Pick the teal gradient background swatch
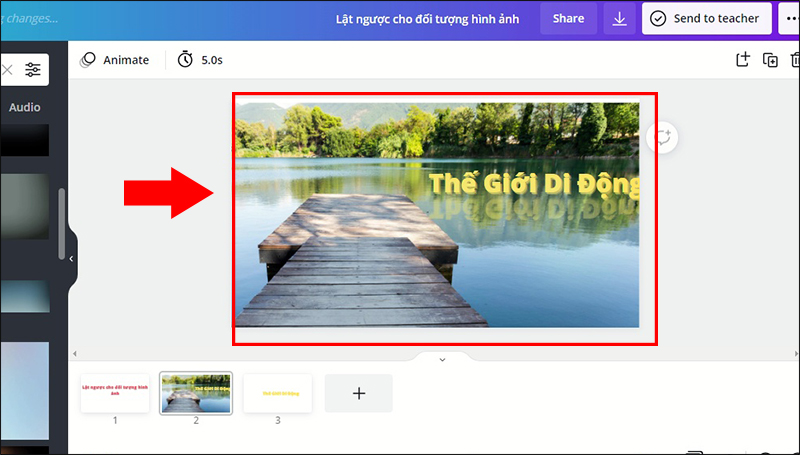The image size is (800, 455). point(24,296)
